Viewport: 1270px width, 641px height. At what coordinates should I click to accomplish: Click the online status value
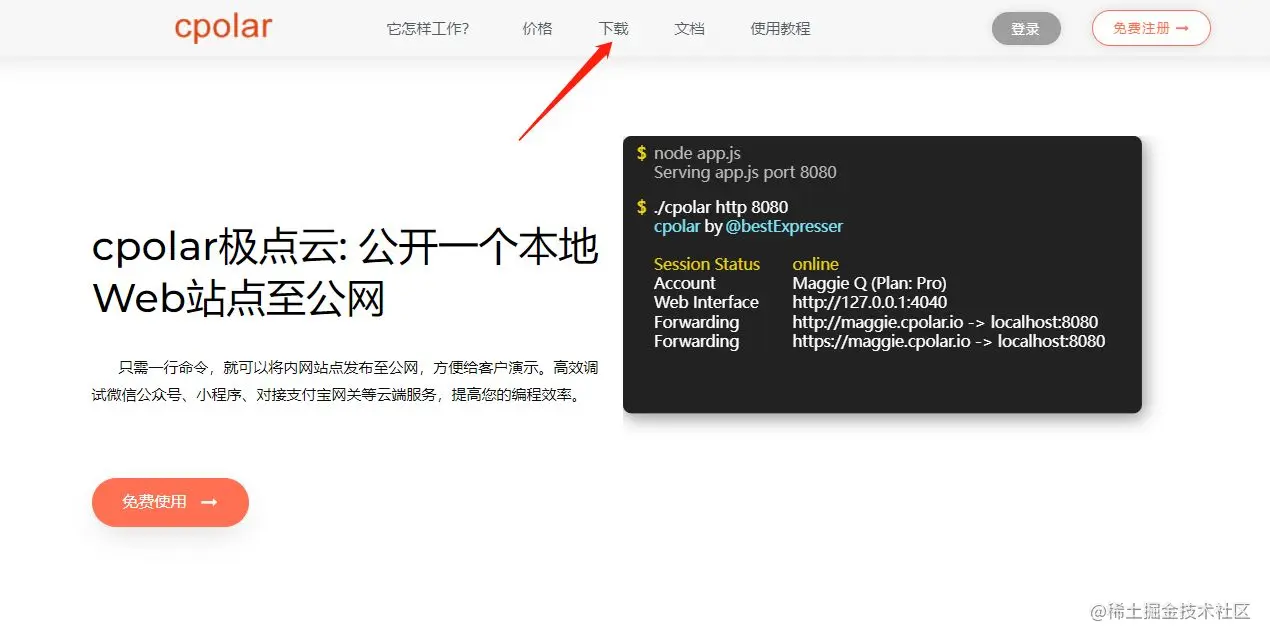[816, 264]
